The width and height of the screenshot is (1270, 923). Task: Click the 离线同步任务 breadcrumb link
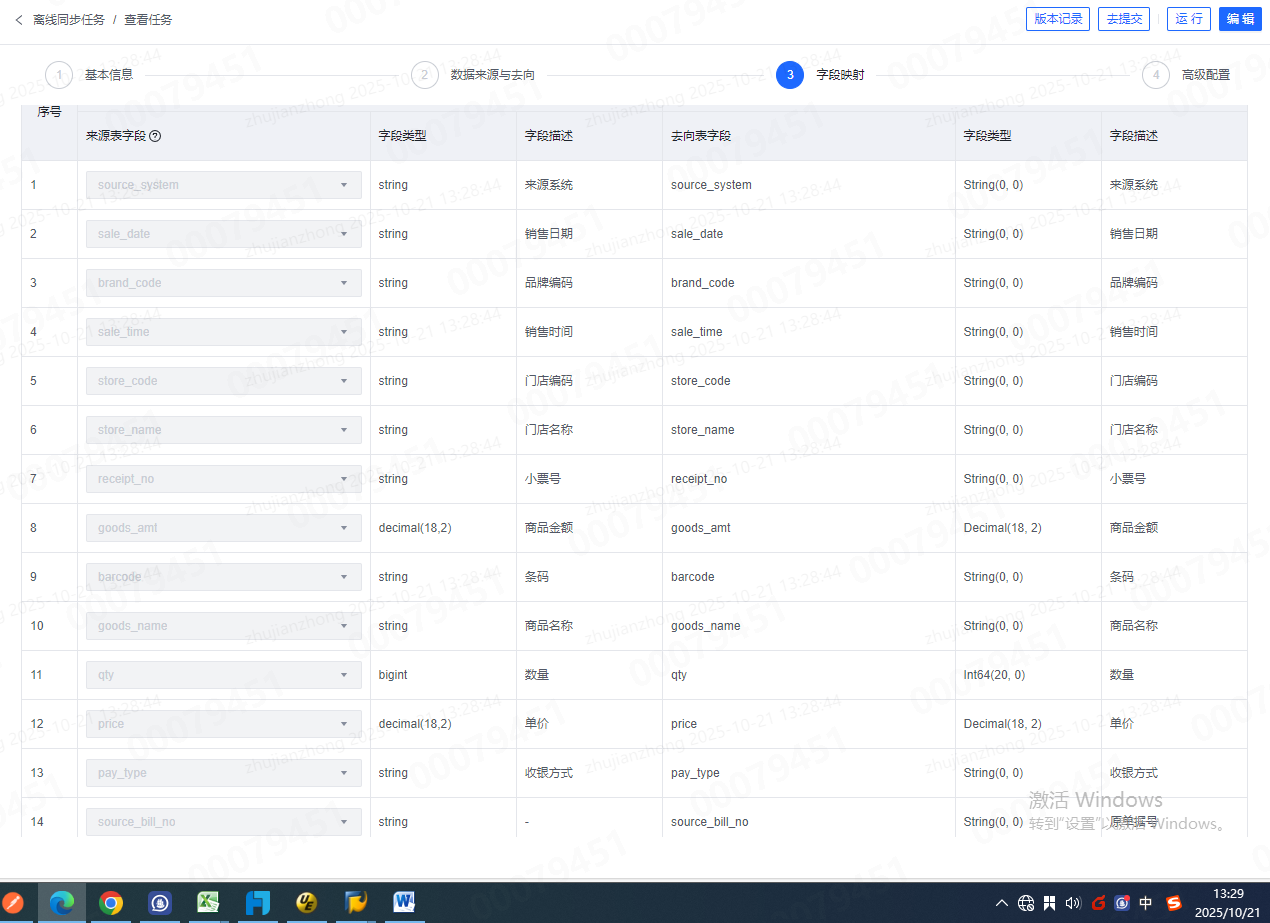point(68,20)
